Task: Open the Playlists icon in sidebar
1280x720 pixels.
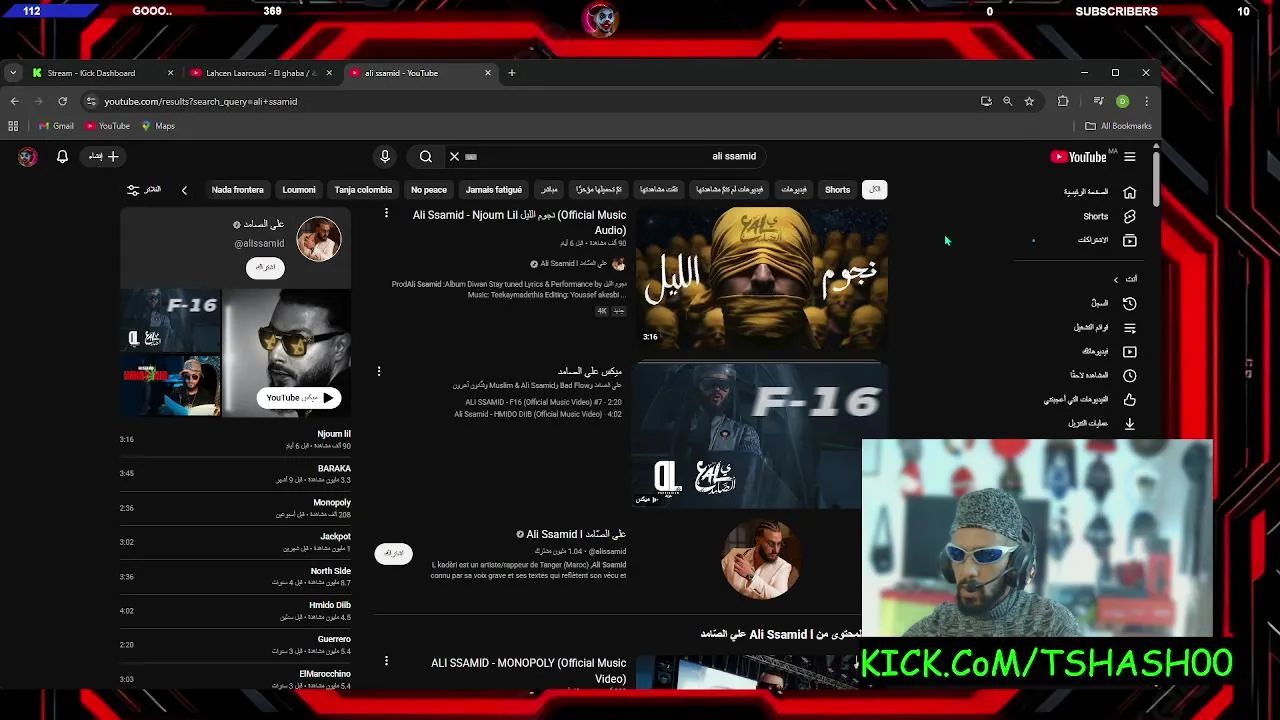Action: coord(1130,327)
